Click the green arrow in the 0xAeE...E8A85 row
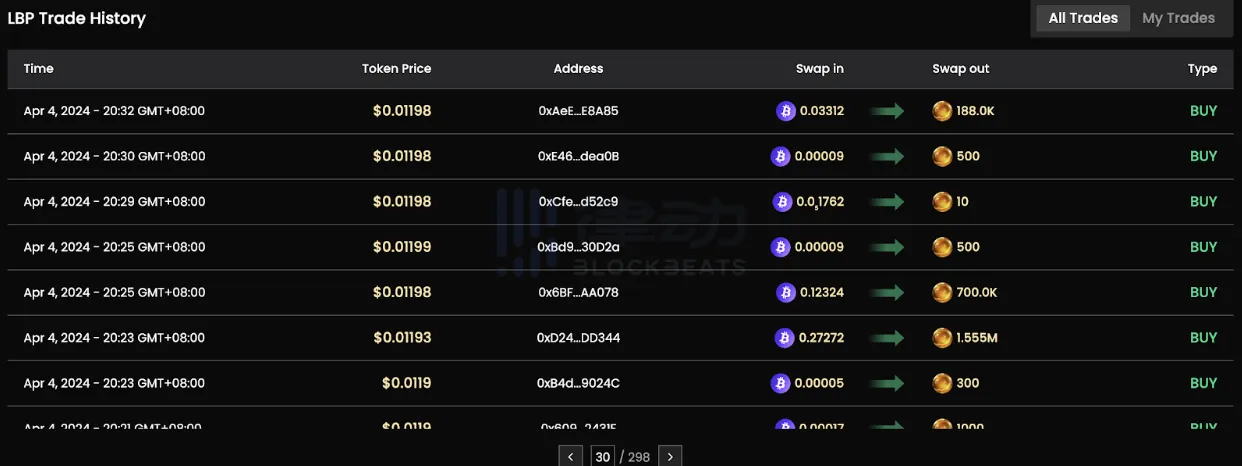1242x466 pixels. (887, 111)
